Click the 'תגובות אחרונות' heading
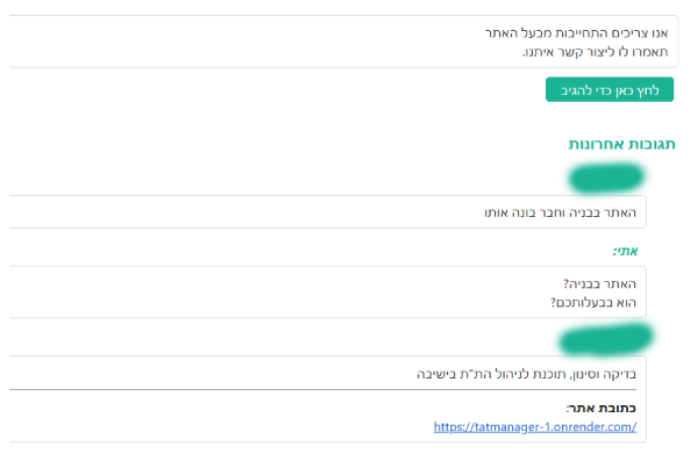Viewport: 694px width, 464px height. [x=622, y=144]
